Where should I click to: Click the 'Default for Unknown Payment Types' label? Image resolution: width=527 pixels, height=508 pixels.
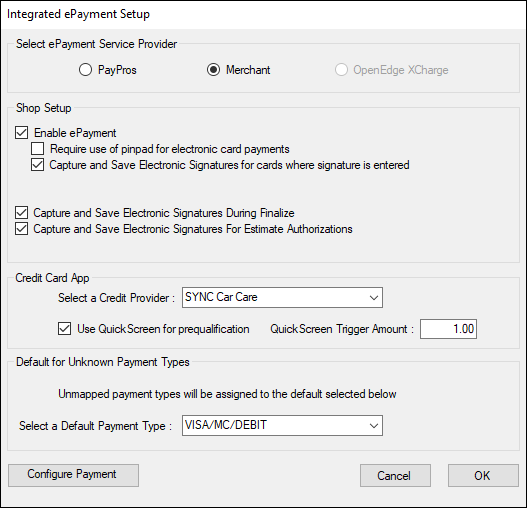103,362
